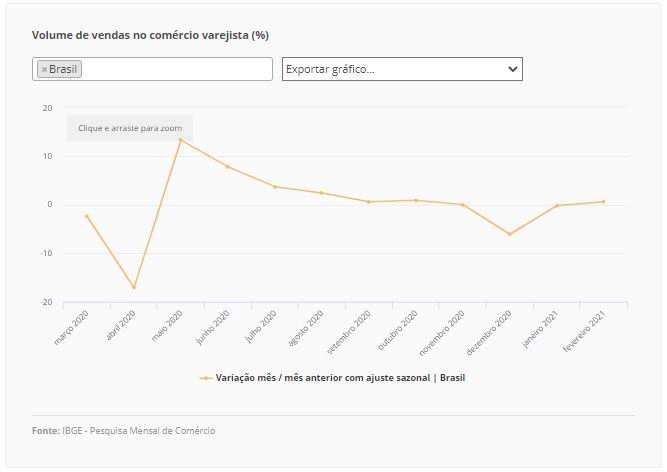Click the Clique e arraste para zoom hint
This screenshot has height=472, width=667.
(x=130, y=128)
